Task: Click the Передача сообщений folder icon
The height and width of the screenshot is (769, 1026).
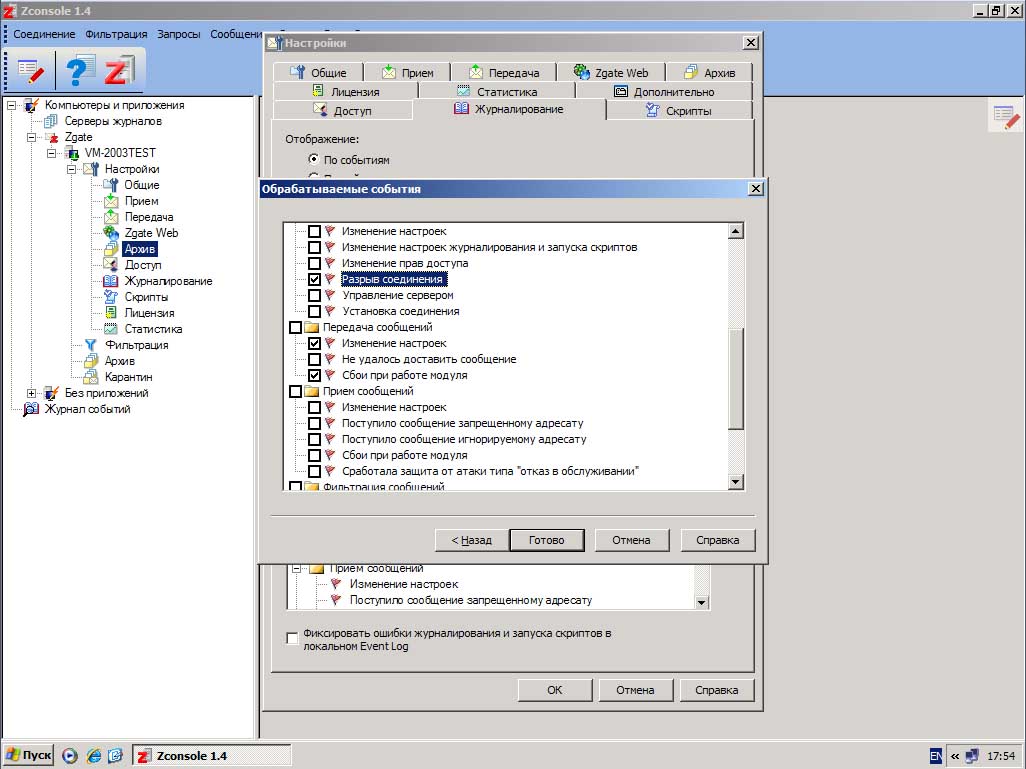Action: (311, 327)
